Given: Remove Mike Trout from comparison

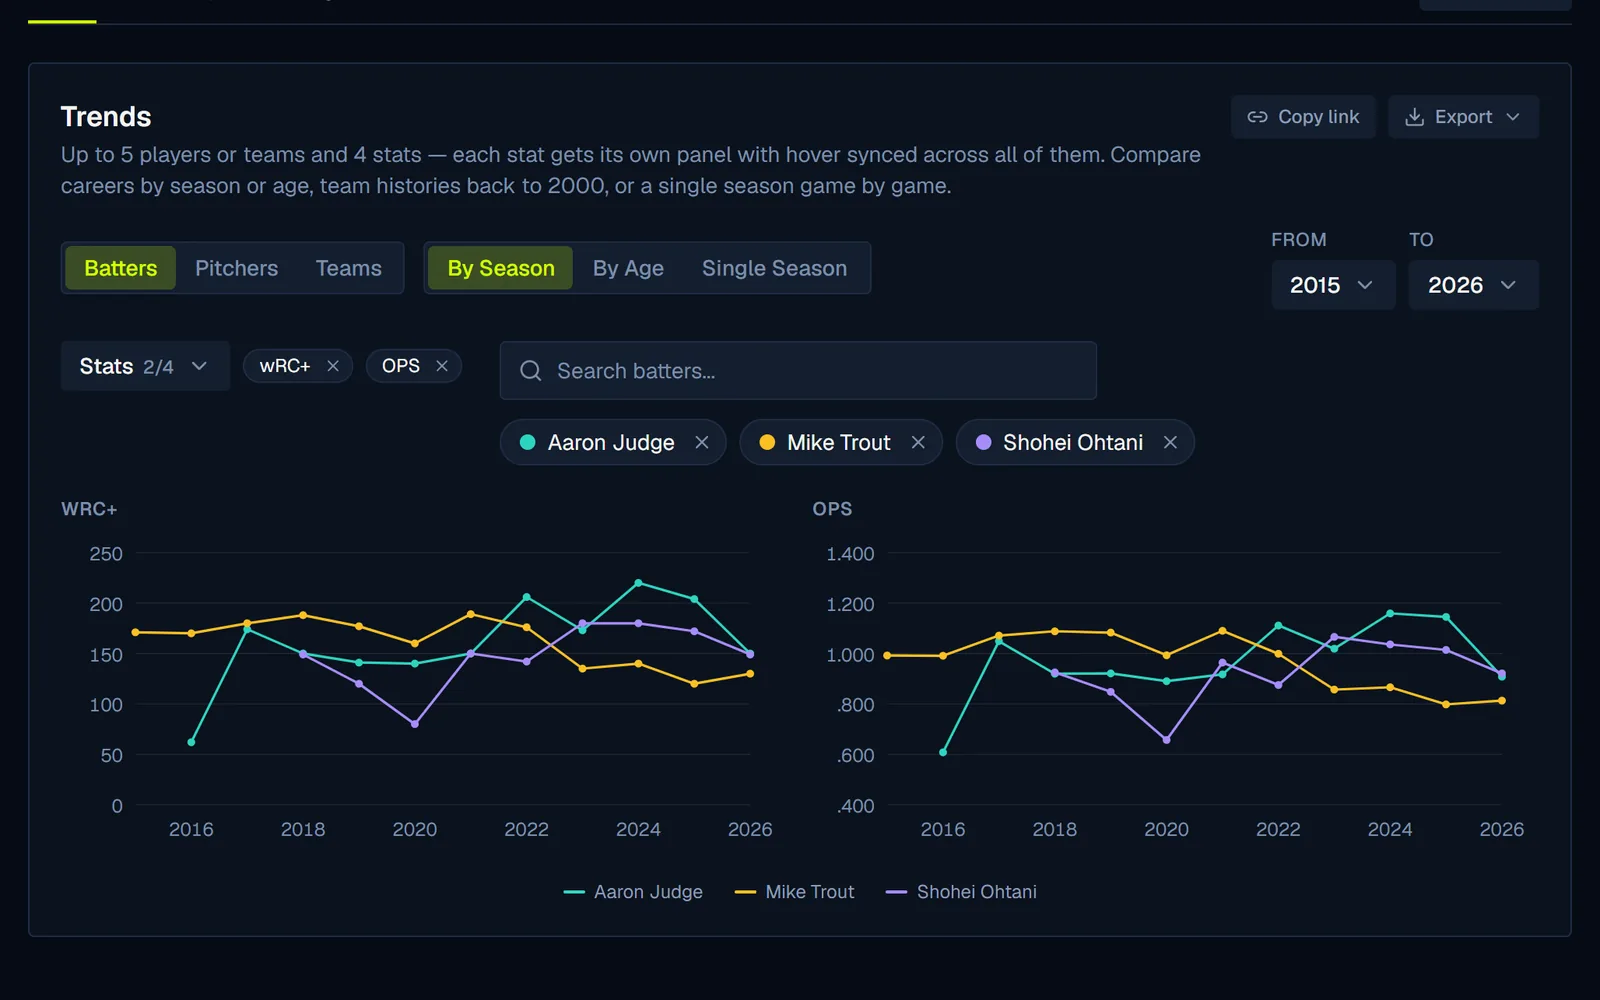Looking at the screenshot, I should click(918, 442).
